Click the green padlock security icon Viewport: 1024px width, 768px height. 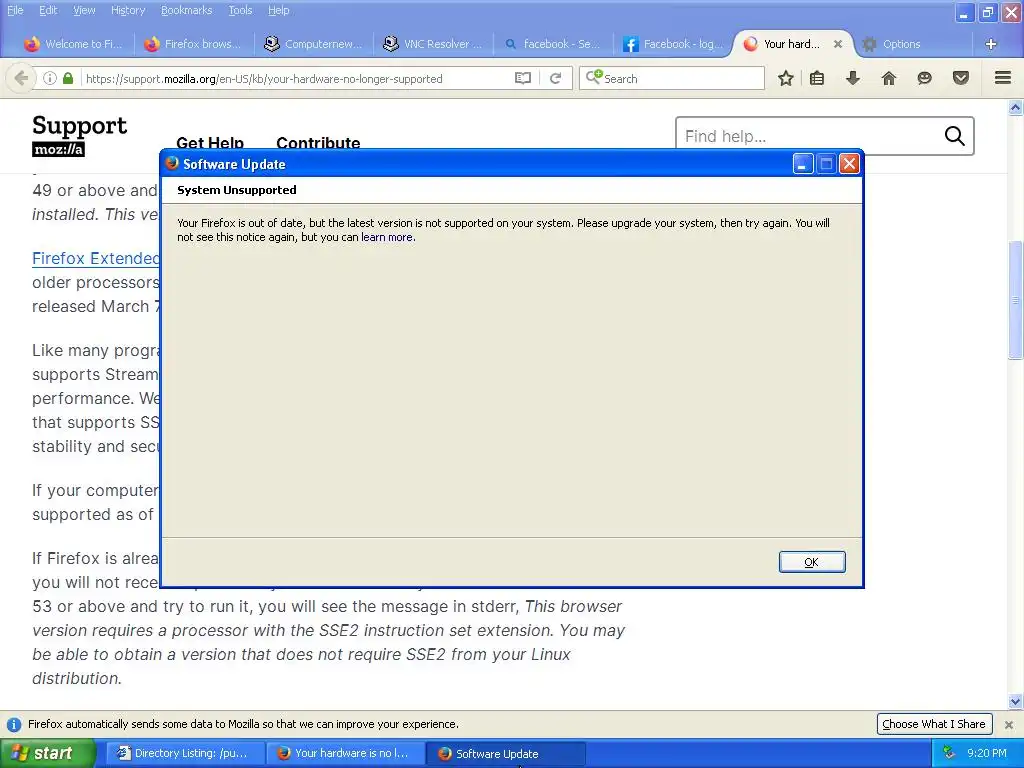(x=68, y=78)
